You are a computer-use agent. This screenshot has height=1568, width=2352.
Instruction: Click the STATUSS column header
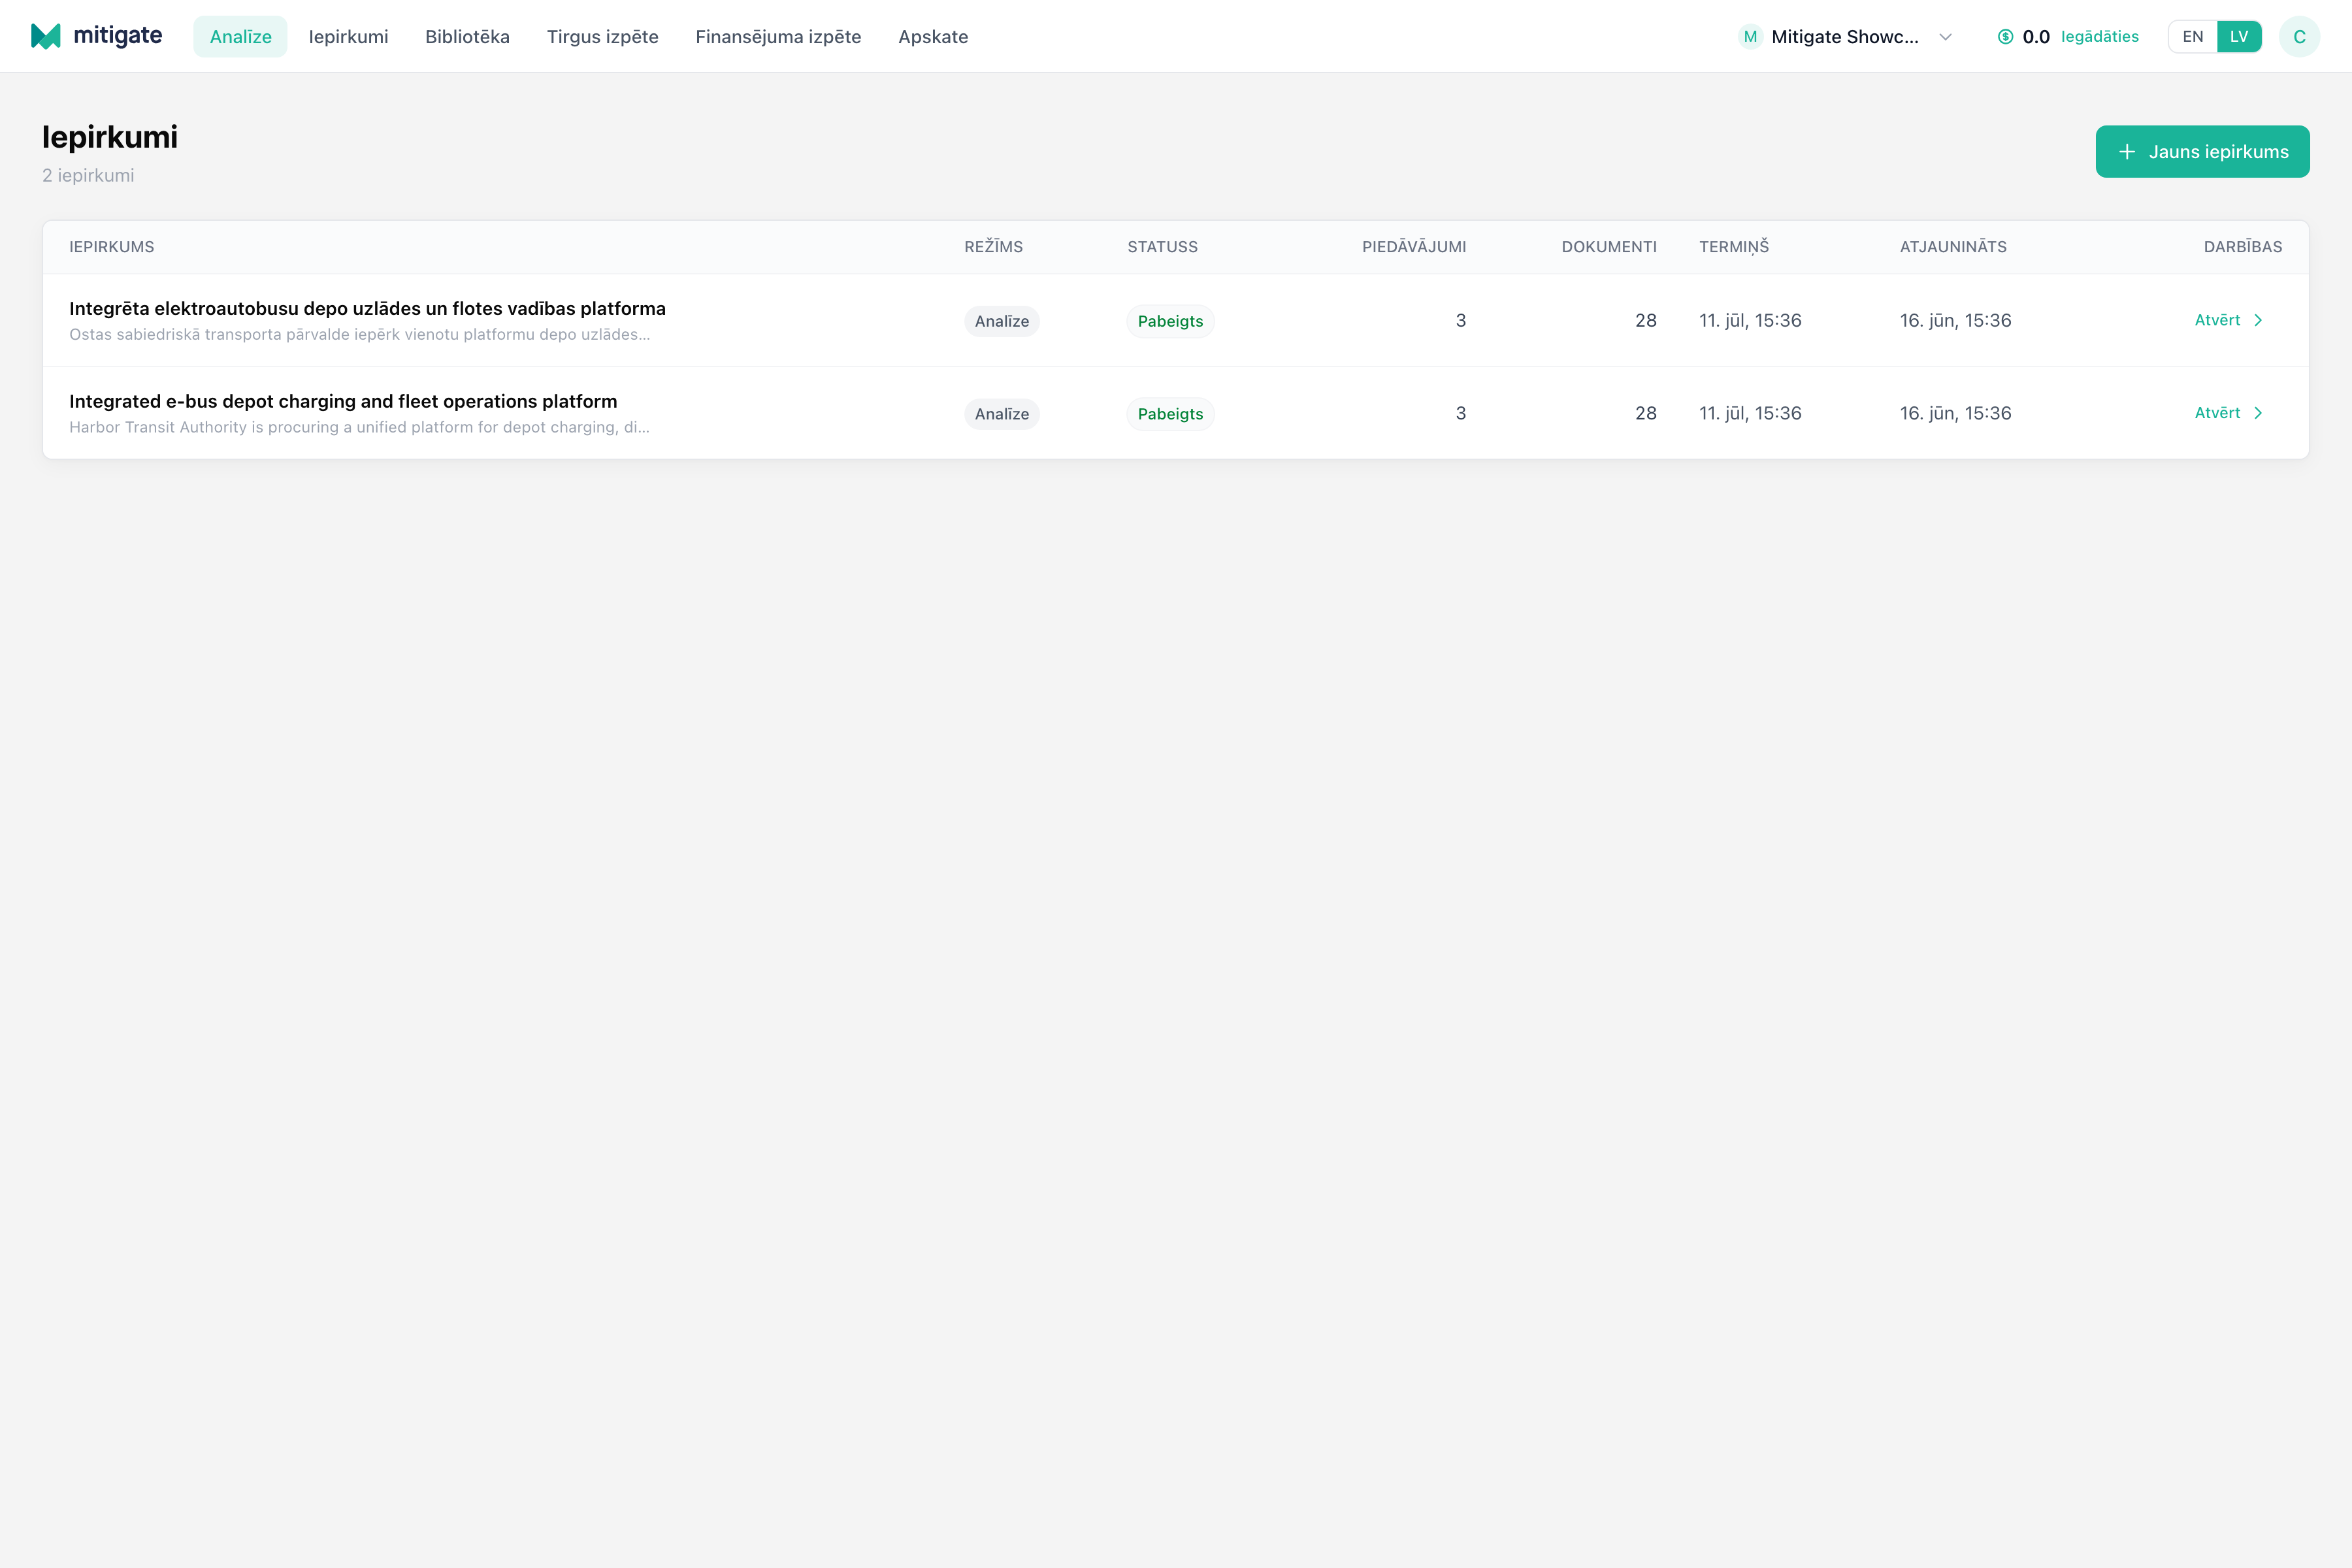(1162, 247)
